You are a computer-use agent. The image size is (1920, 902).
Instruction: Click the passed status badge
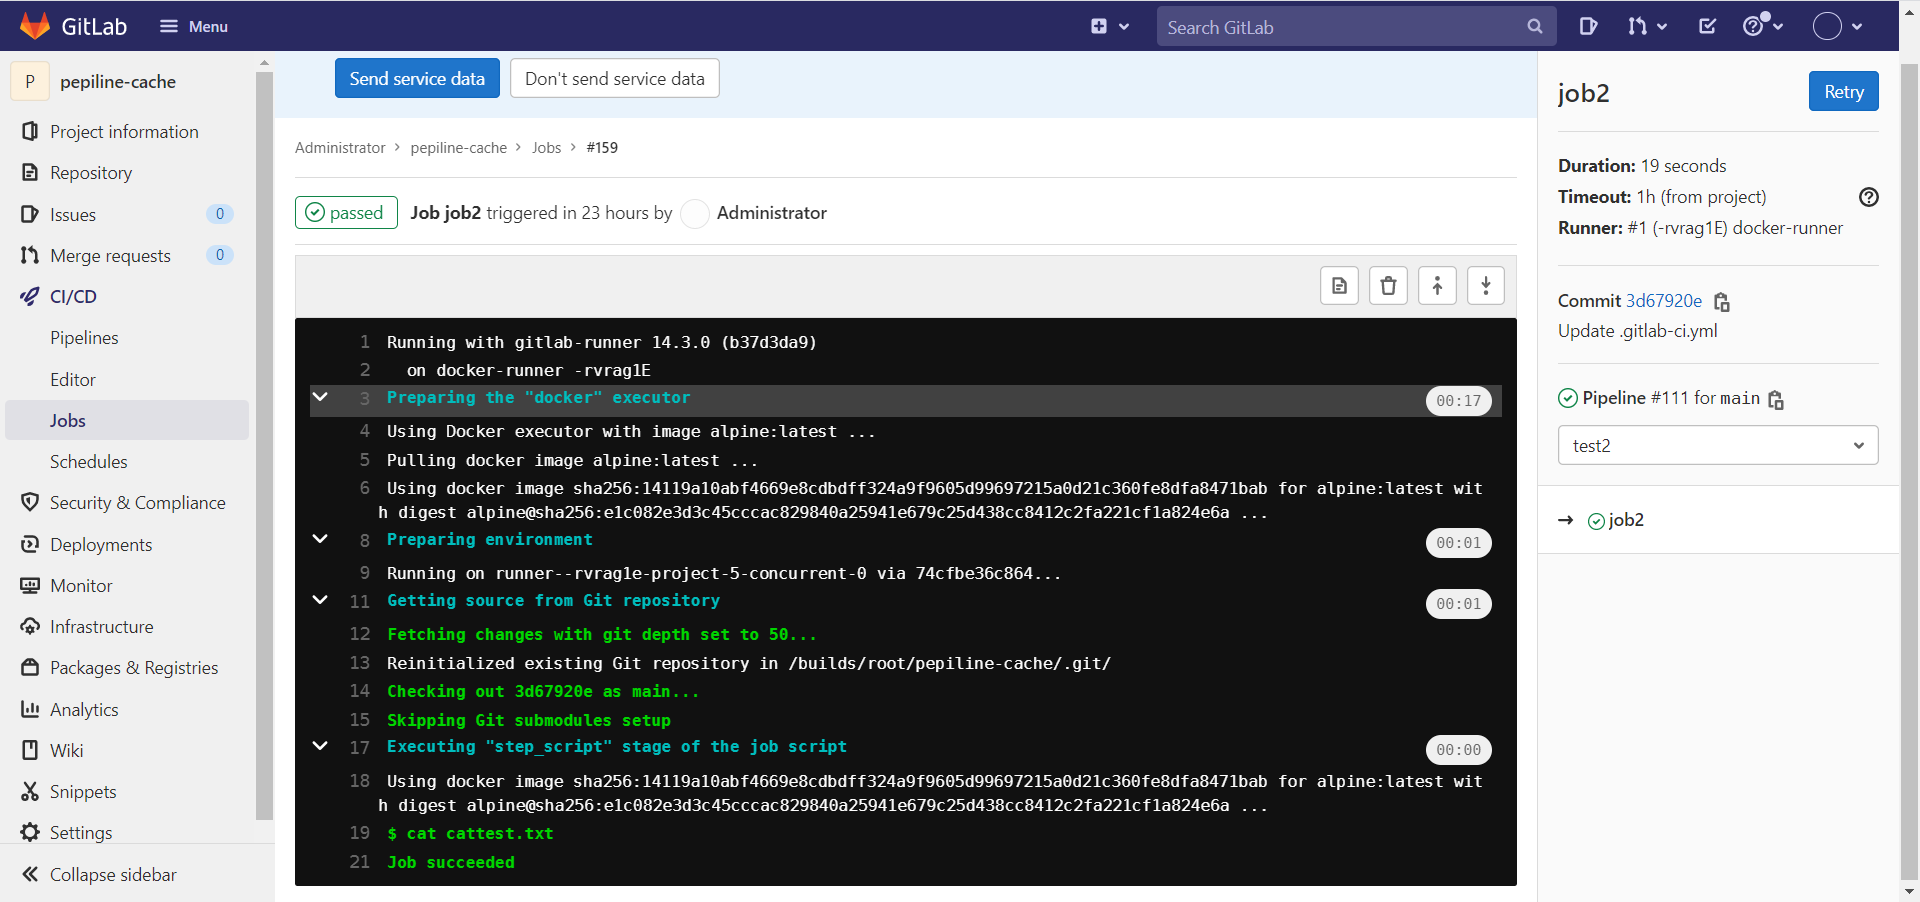(346, 212)
